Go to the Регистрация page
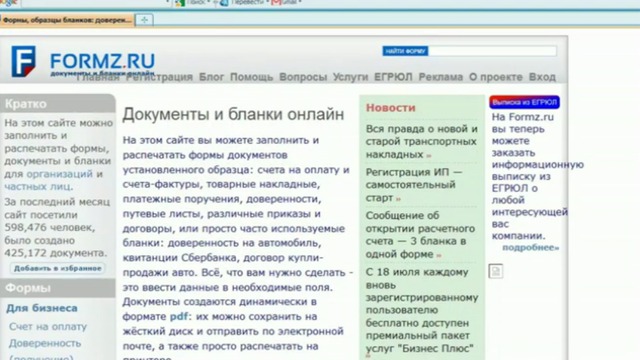The height and width of the screenshot is (360, 640). coord(159,77)
